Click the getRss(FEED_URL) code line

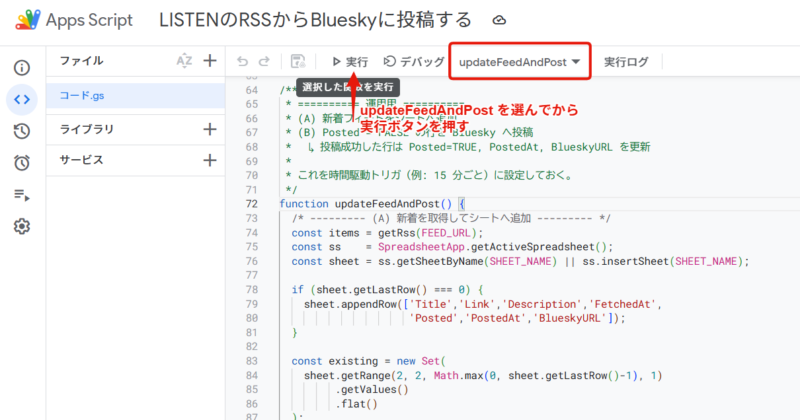[x=387, y=233]
